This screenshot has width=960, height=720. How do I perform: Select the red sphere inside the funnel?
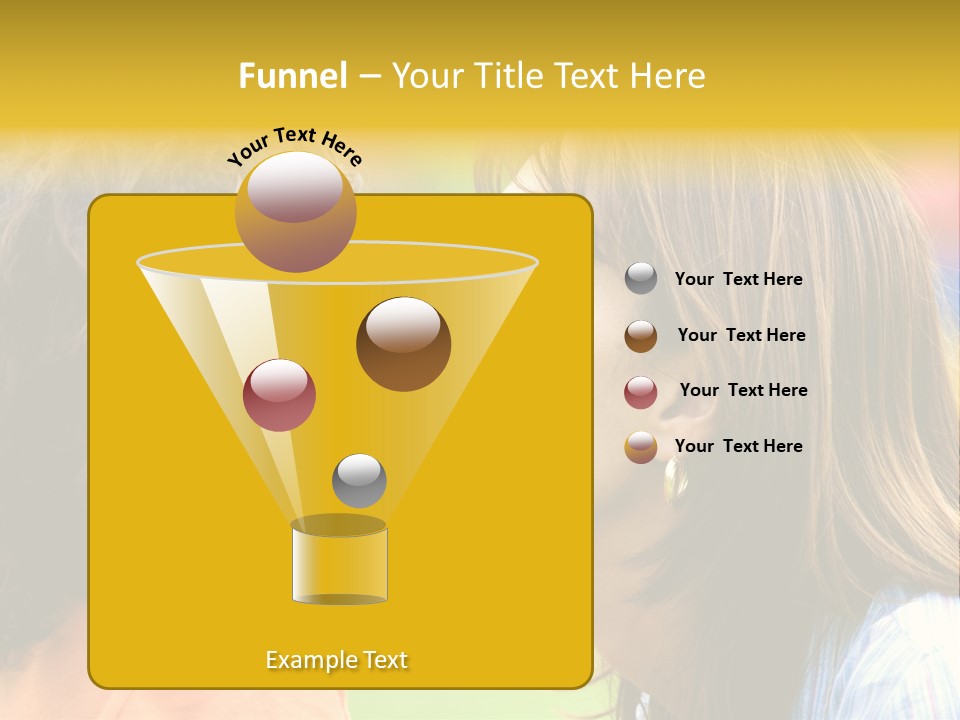[x=279, y=395]
